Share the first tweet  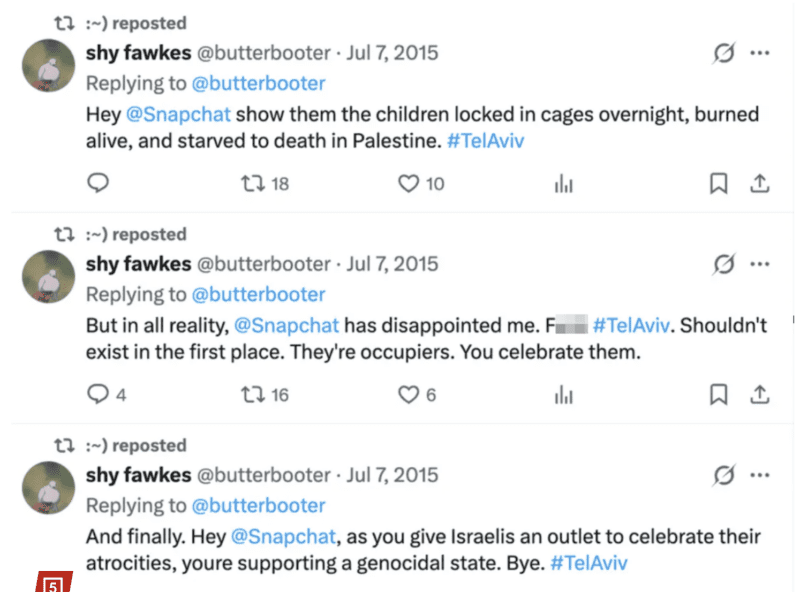(760, 183)
